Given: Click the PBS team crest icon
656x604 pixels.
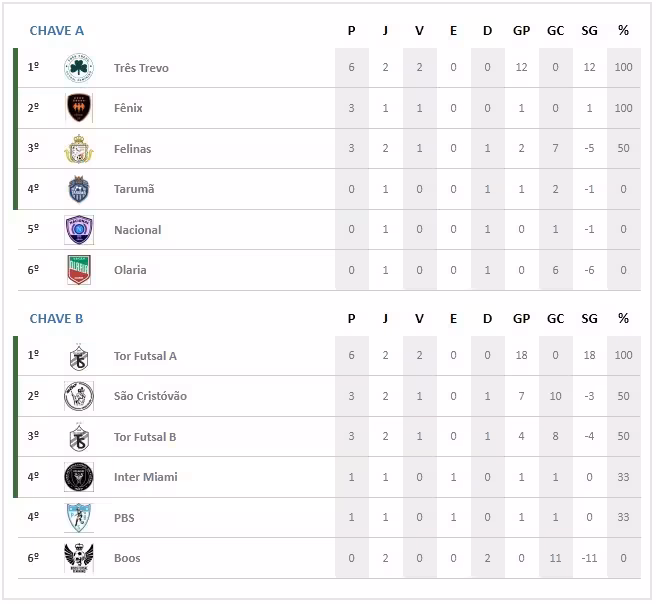Looking at the screenshot, I should tap(79, 518).
